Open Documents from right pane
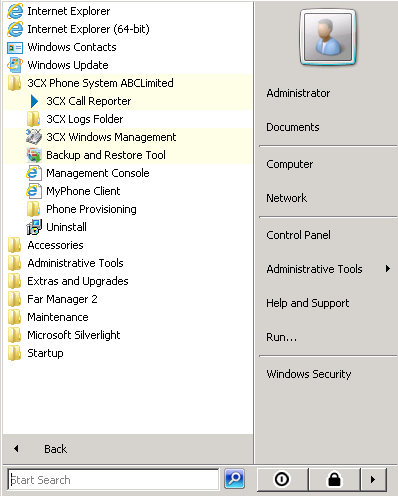The image size is (398, 496). [x=293, y=127]
